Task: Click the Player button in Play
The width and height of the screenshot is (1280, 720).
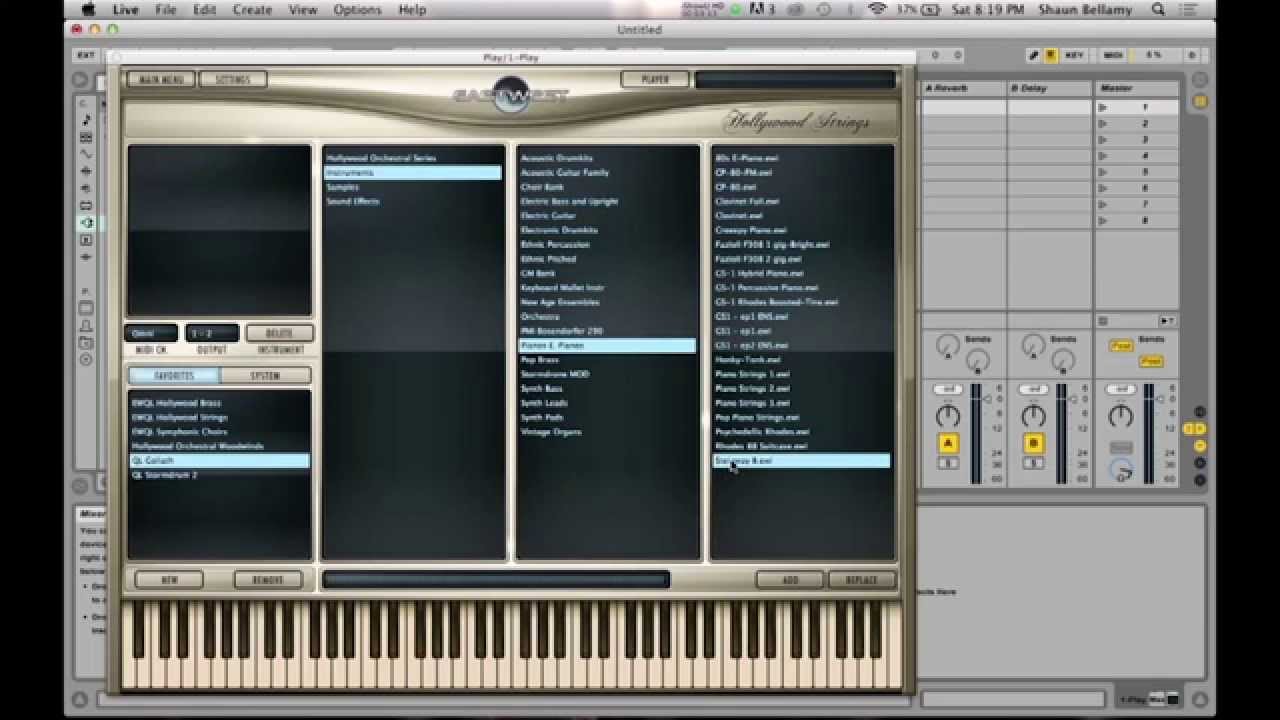Action: (x=655, y=79)
